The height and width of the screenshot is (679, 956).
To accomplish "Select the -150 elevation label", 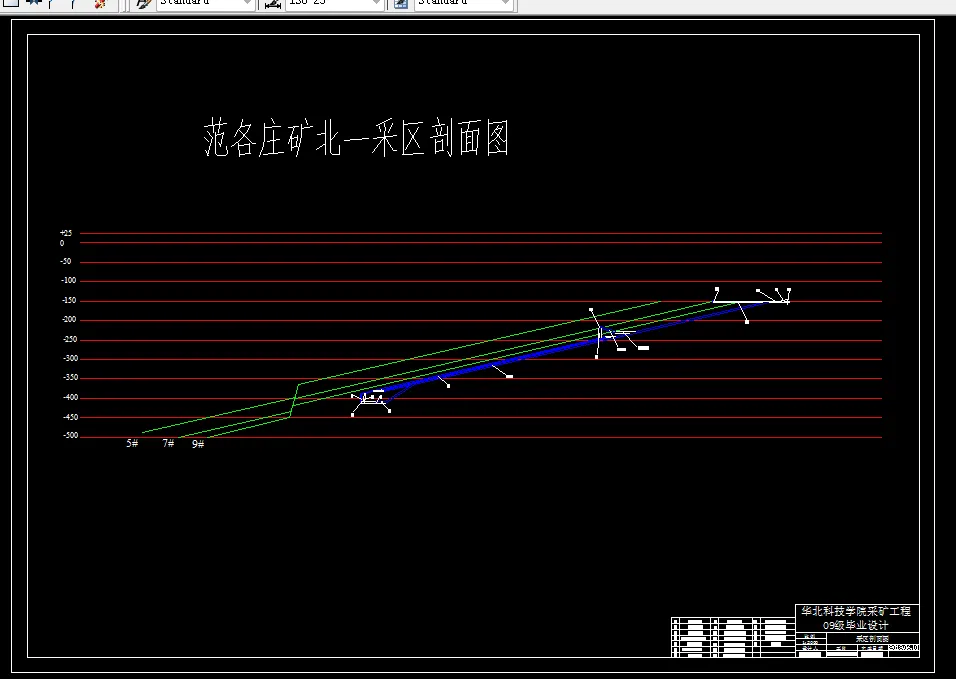I will click(x=69, y=300).
